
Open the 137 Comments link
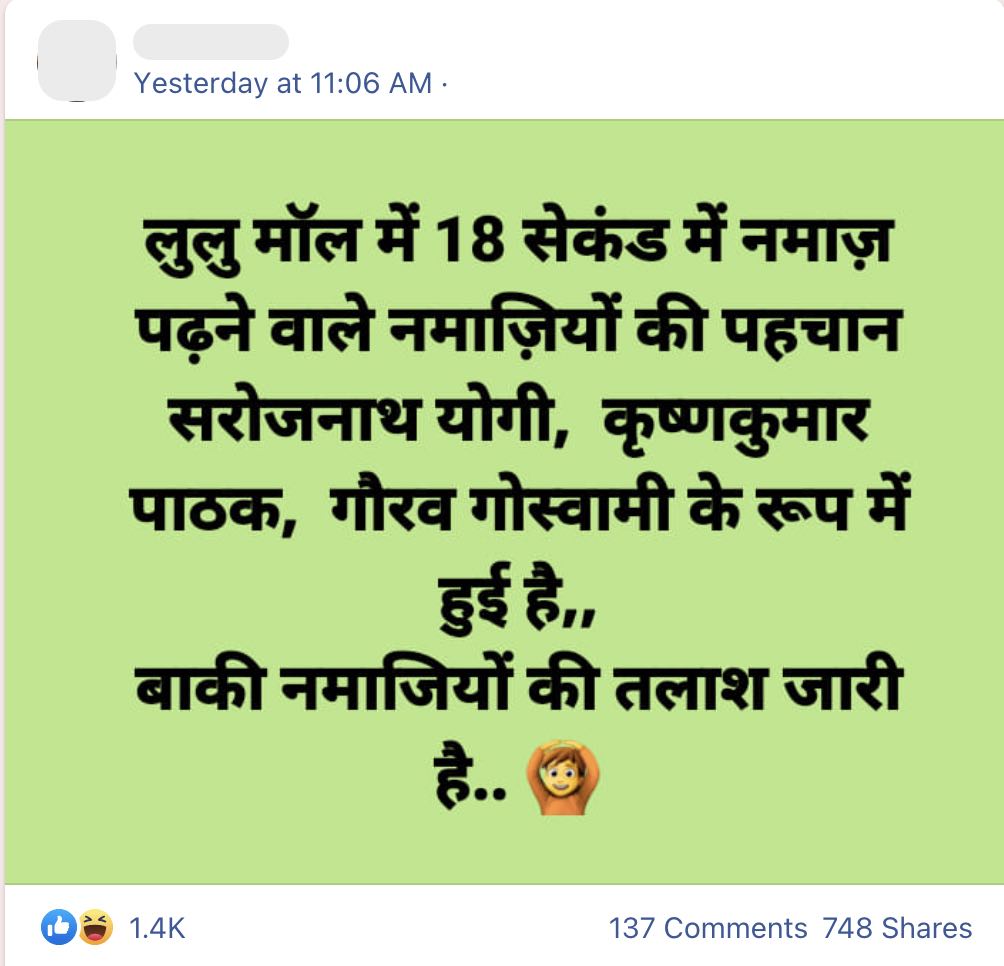click(708, 928)
